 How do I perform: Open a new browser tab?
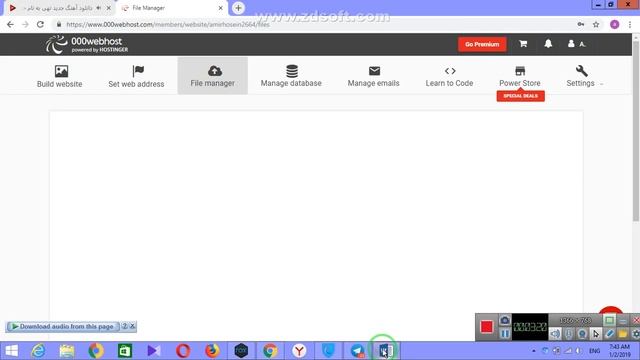pos(238,8)
